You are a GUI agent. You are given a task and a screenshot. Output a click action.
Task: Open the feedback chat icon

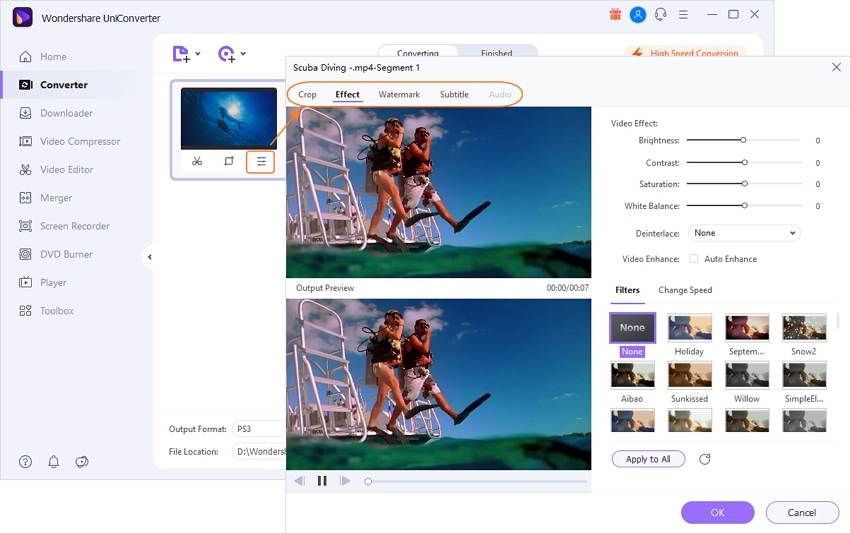82,461
